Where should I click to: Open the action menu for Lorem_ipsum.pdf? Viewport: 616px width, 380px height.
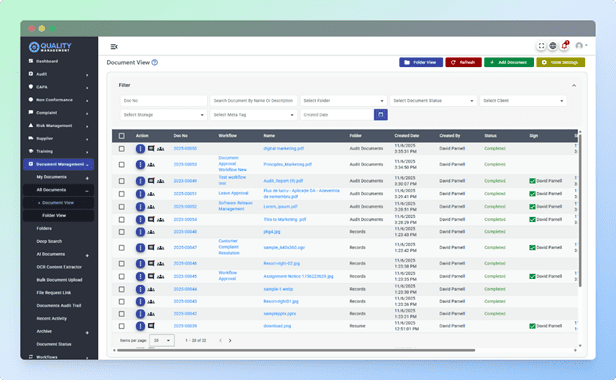[140, 207]
